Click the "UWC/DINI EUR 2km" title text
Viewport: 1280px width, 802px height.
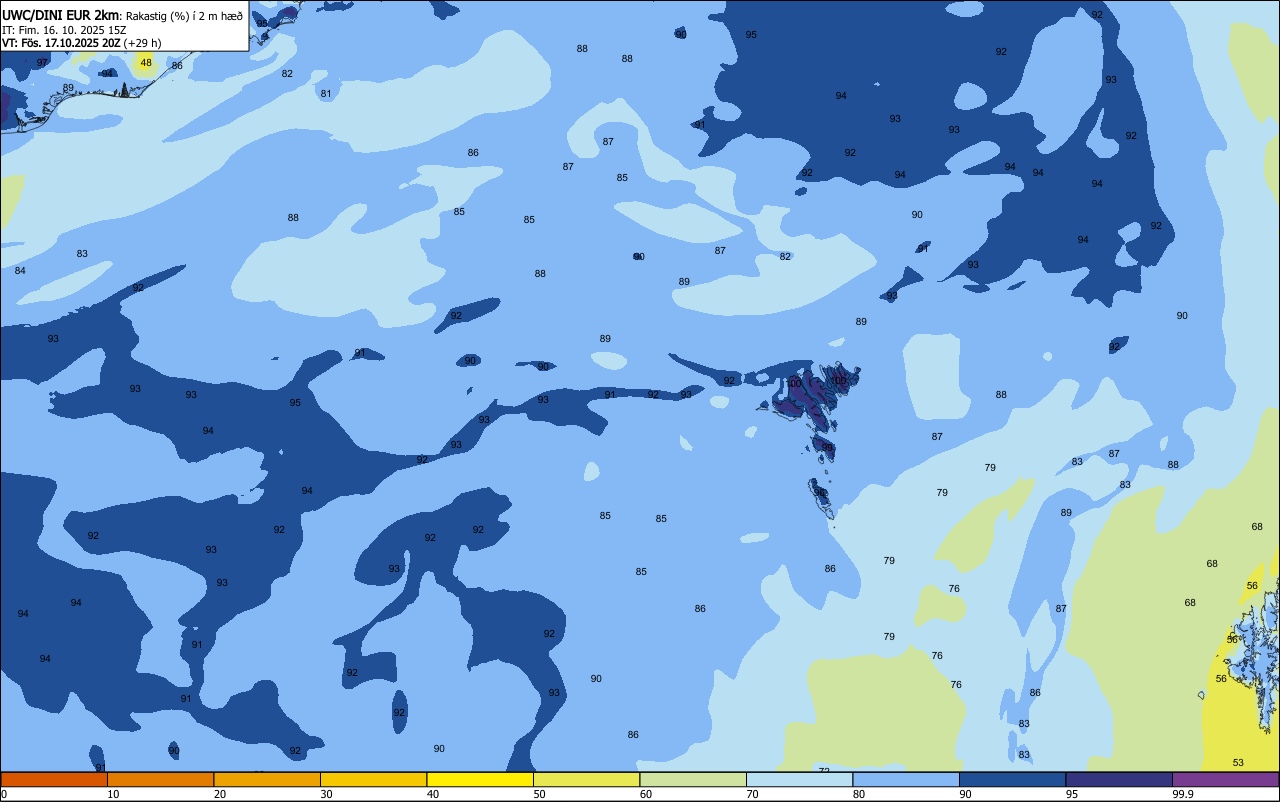point(61,15)
